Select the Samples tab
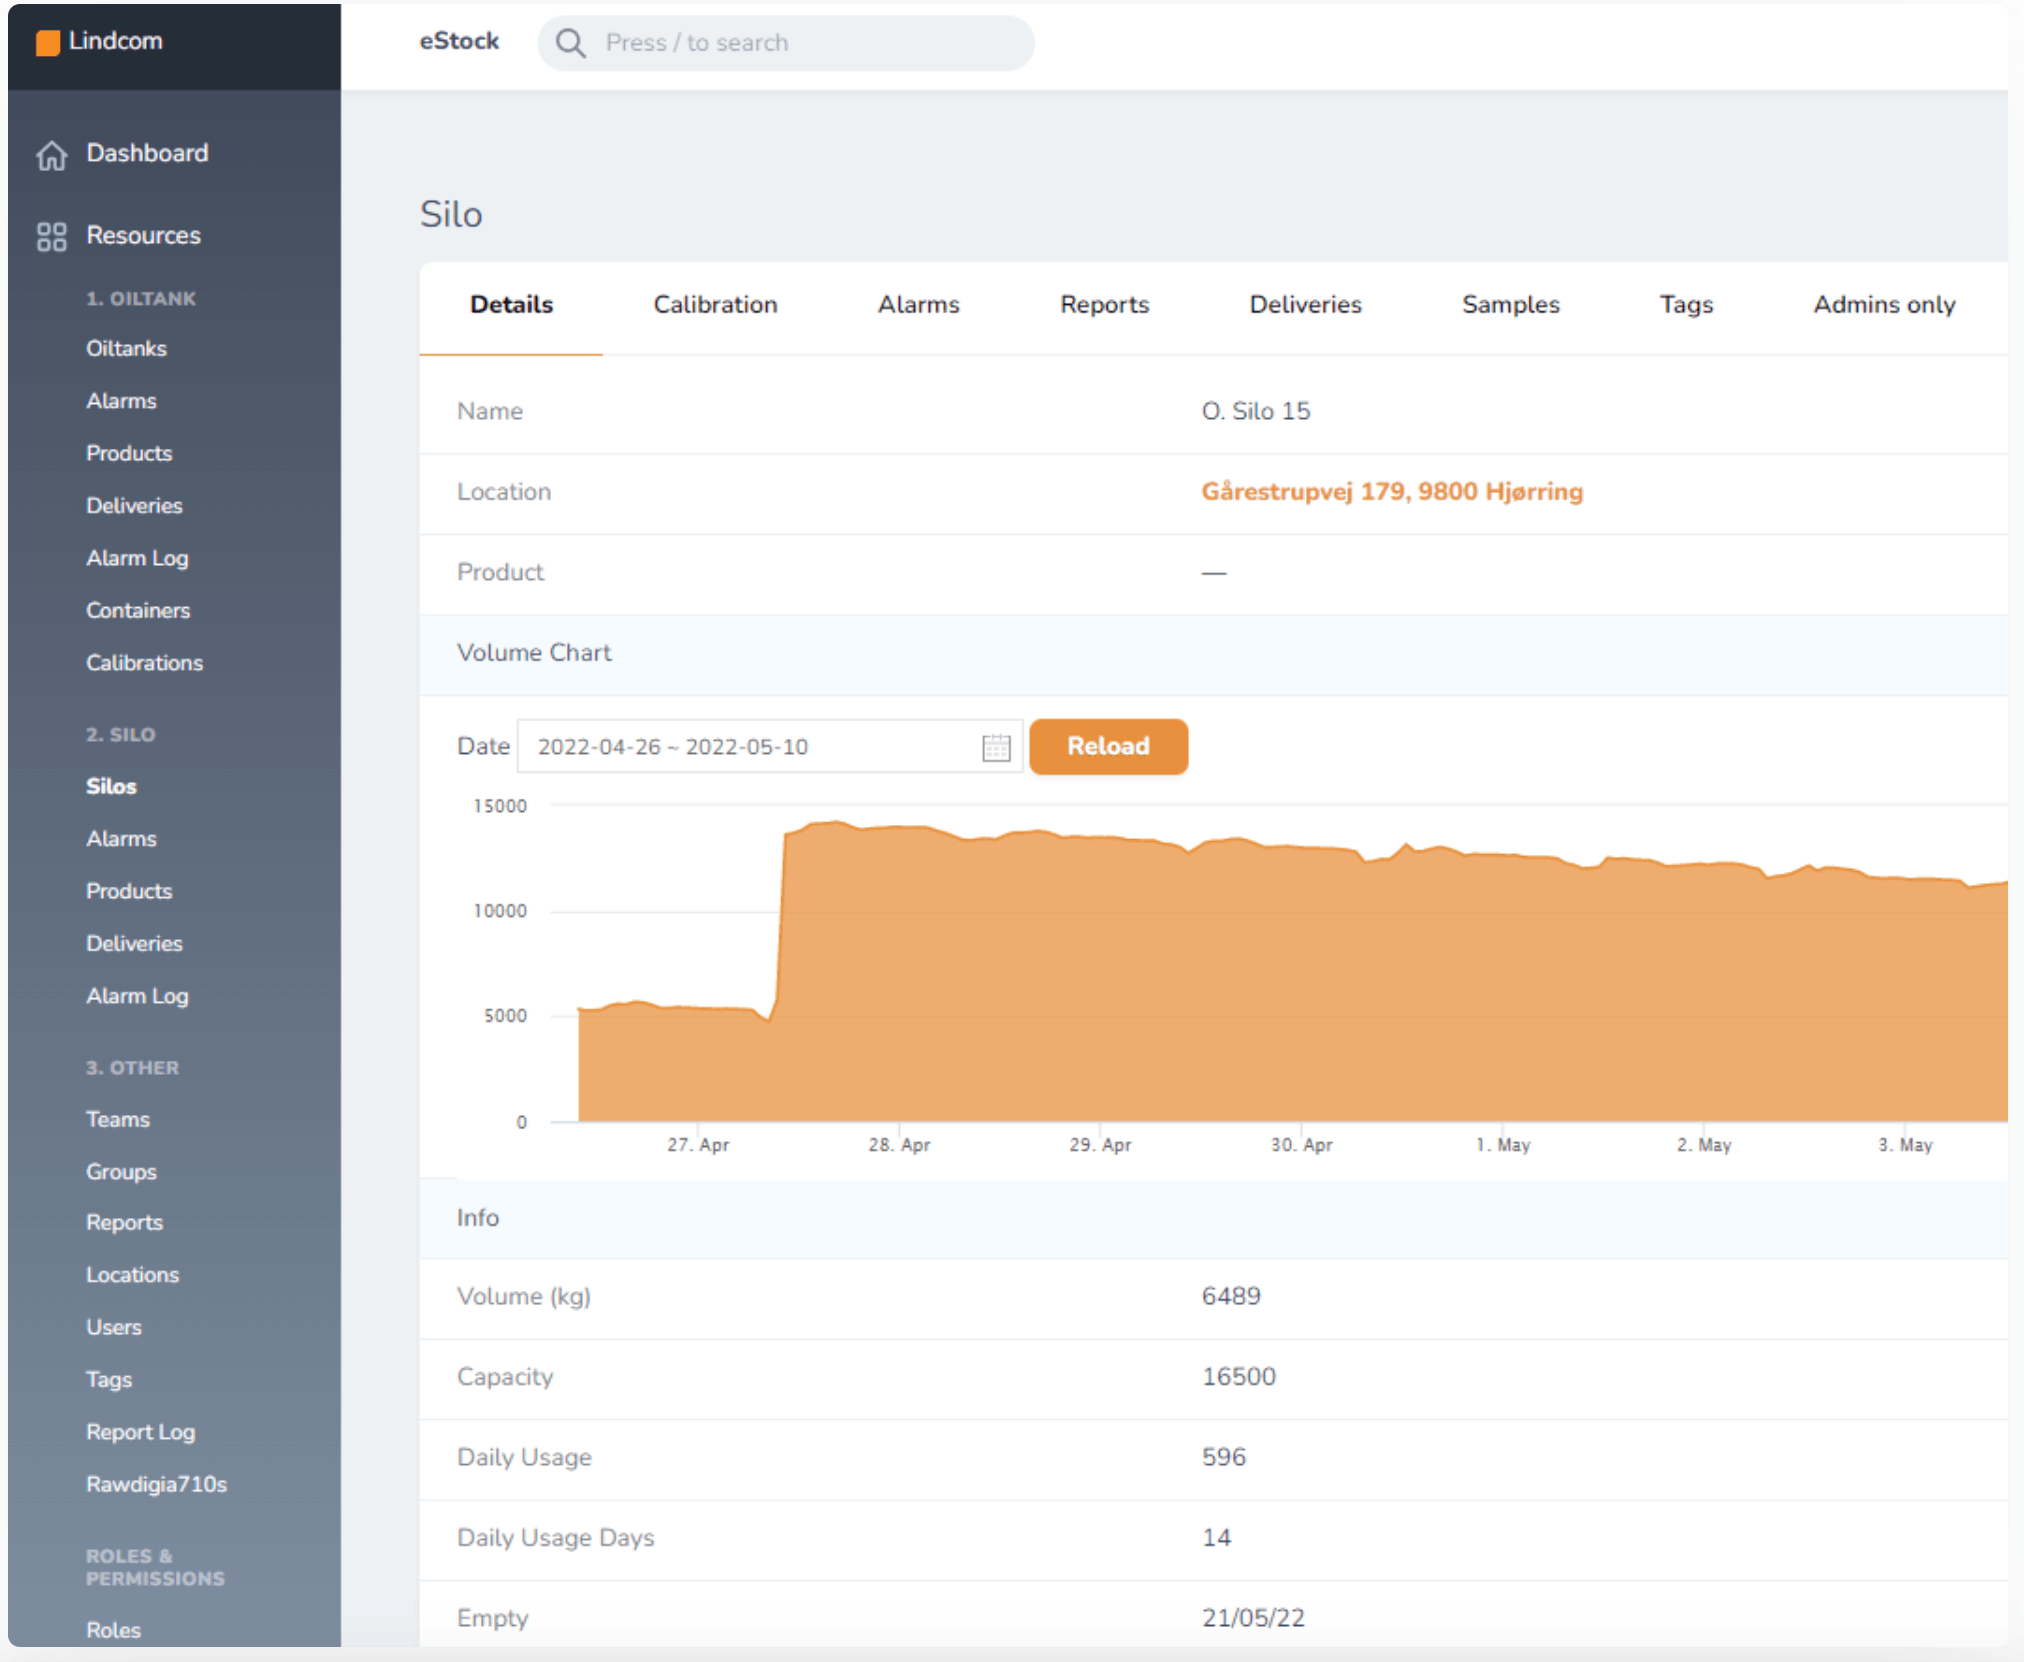The image size is (2024, 1662). pos(1510,305)
